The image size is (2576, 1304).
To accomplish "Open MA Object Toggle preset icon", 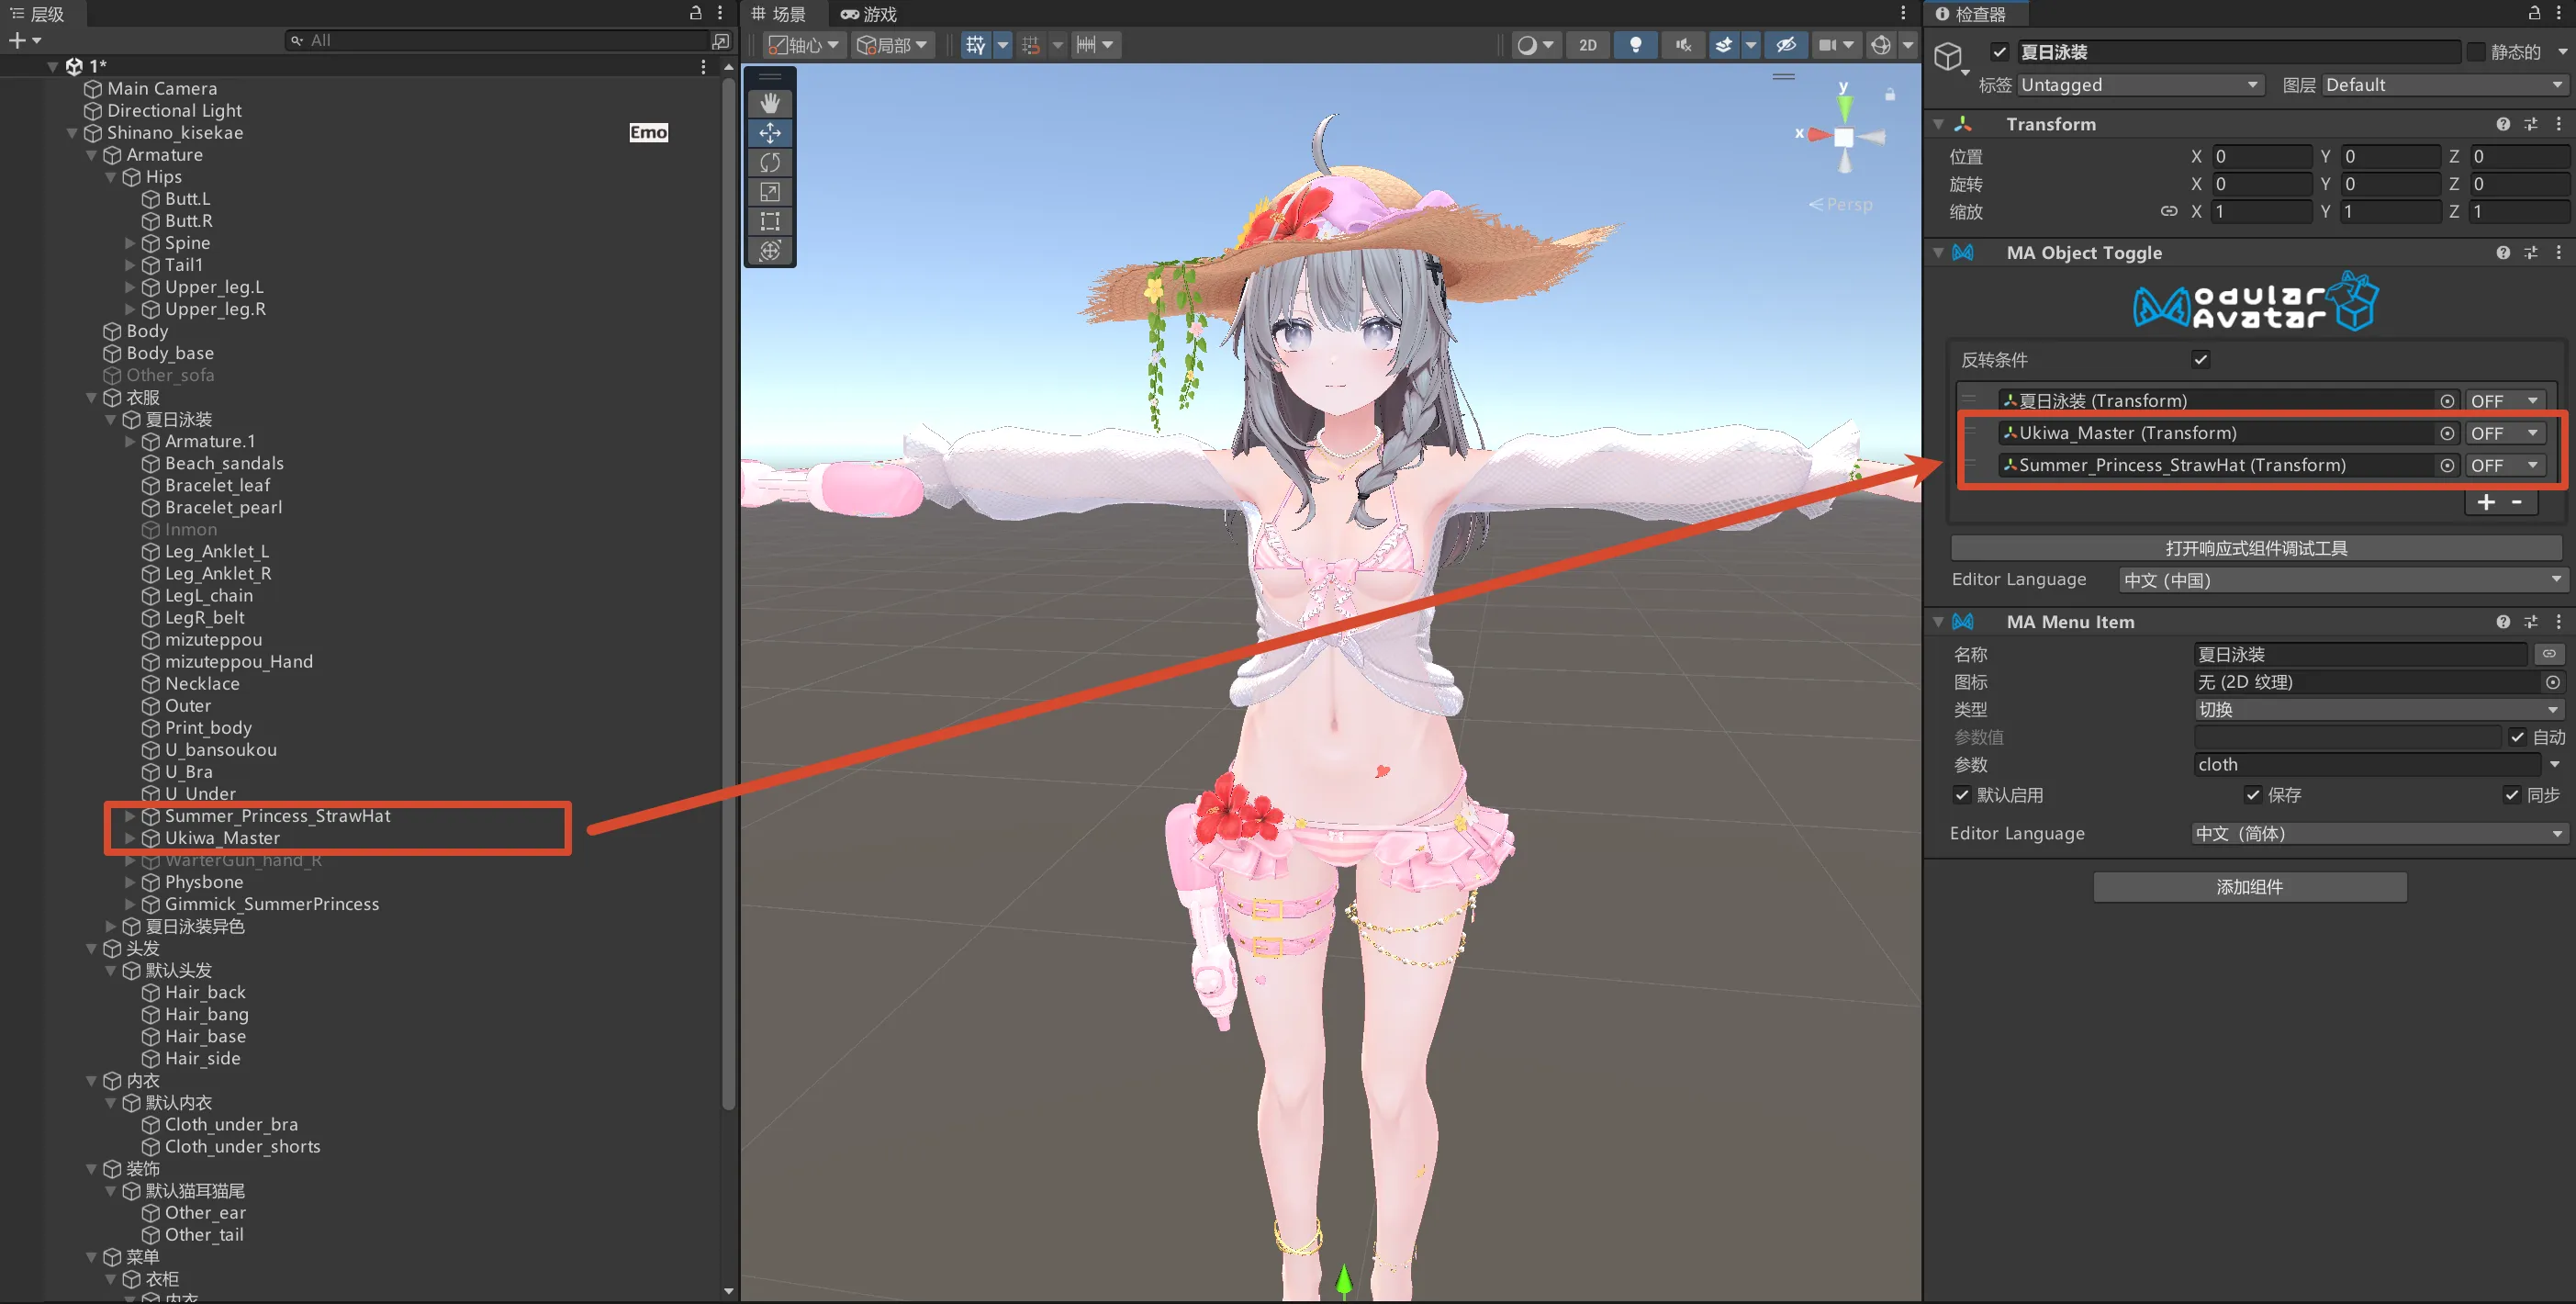I will [x=2530, y=253].
